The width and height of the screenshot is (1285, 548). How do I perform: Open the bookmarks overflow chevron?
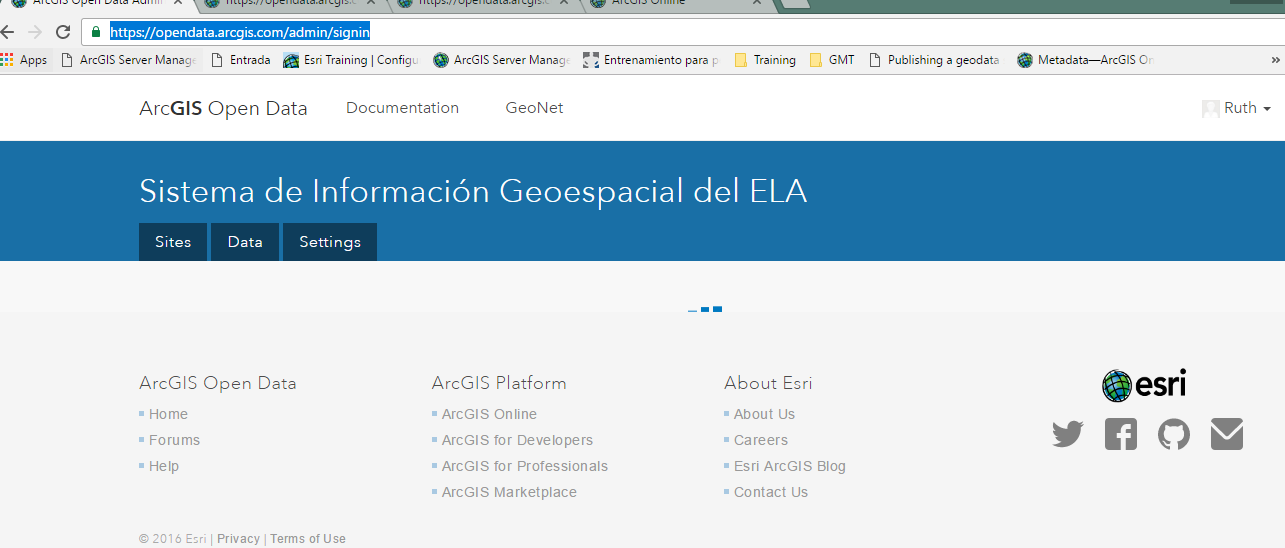click(1275, 60)
